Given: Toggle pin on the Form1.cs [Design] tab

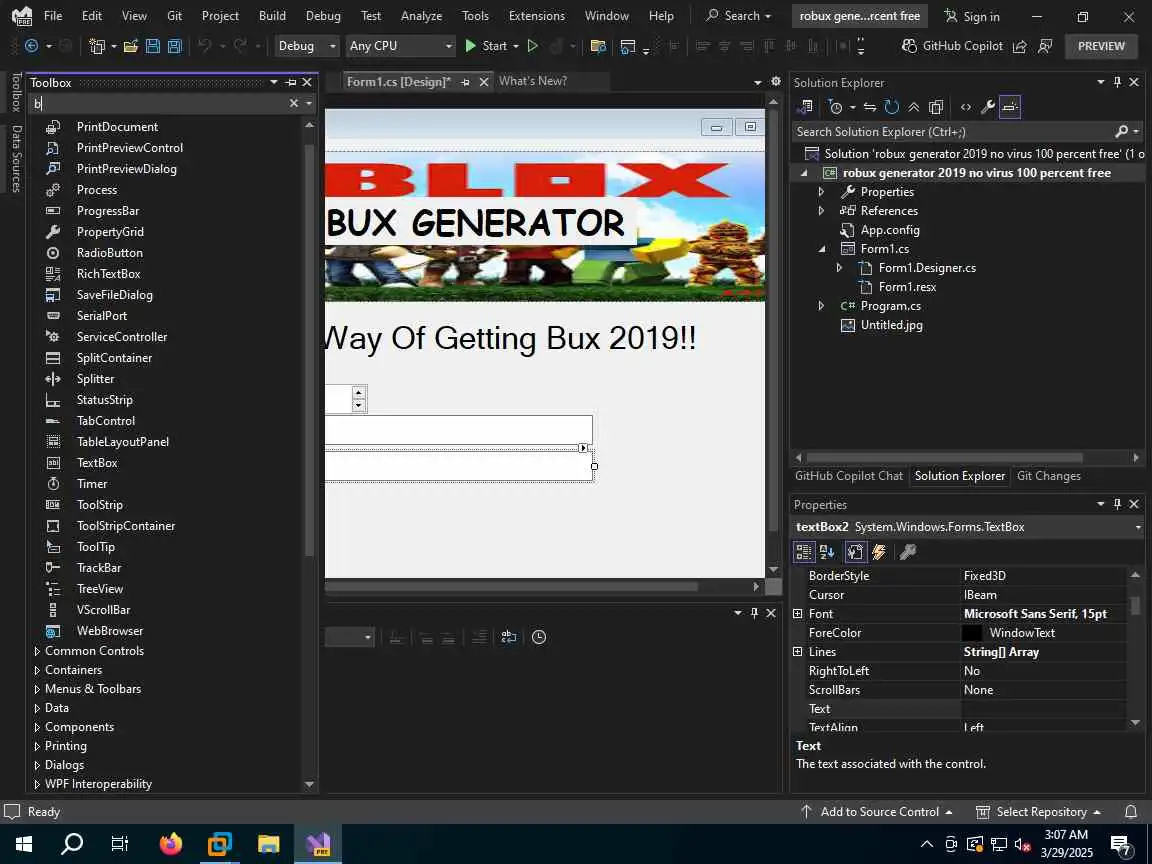Looking at the screenshot, I should click(x=466, y=82).
